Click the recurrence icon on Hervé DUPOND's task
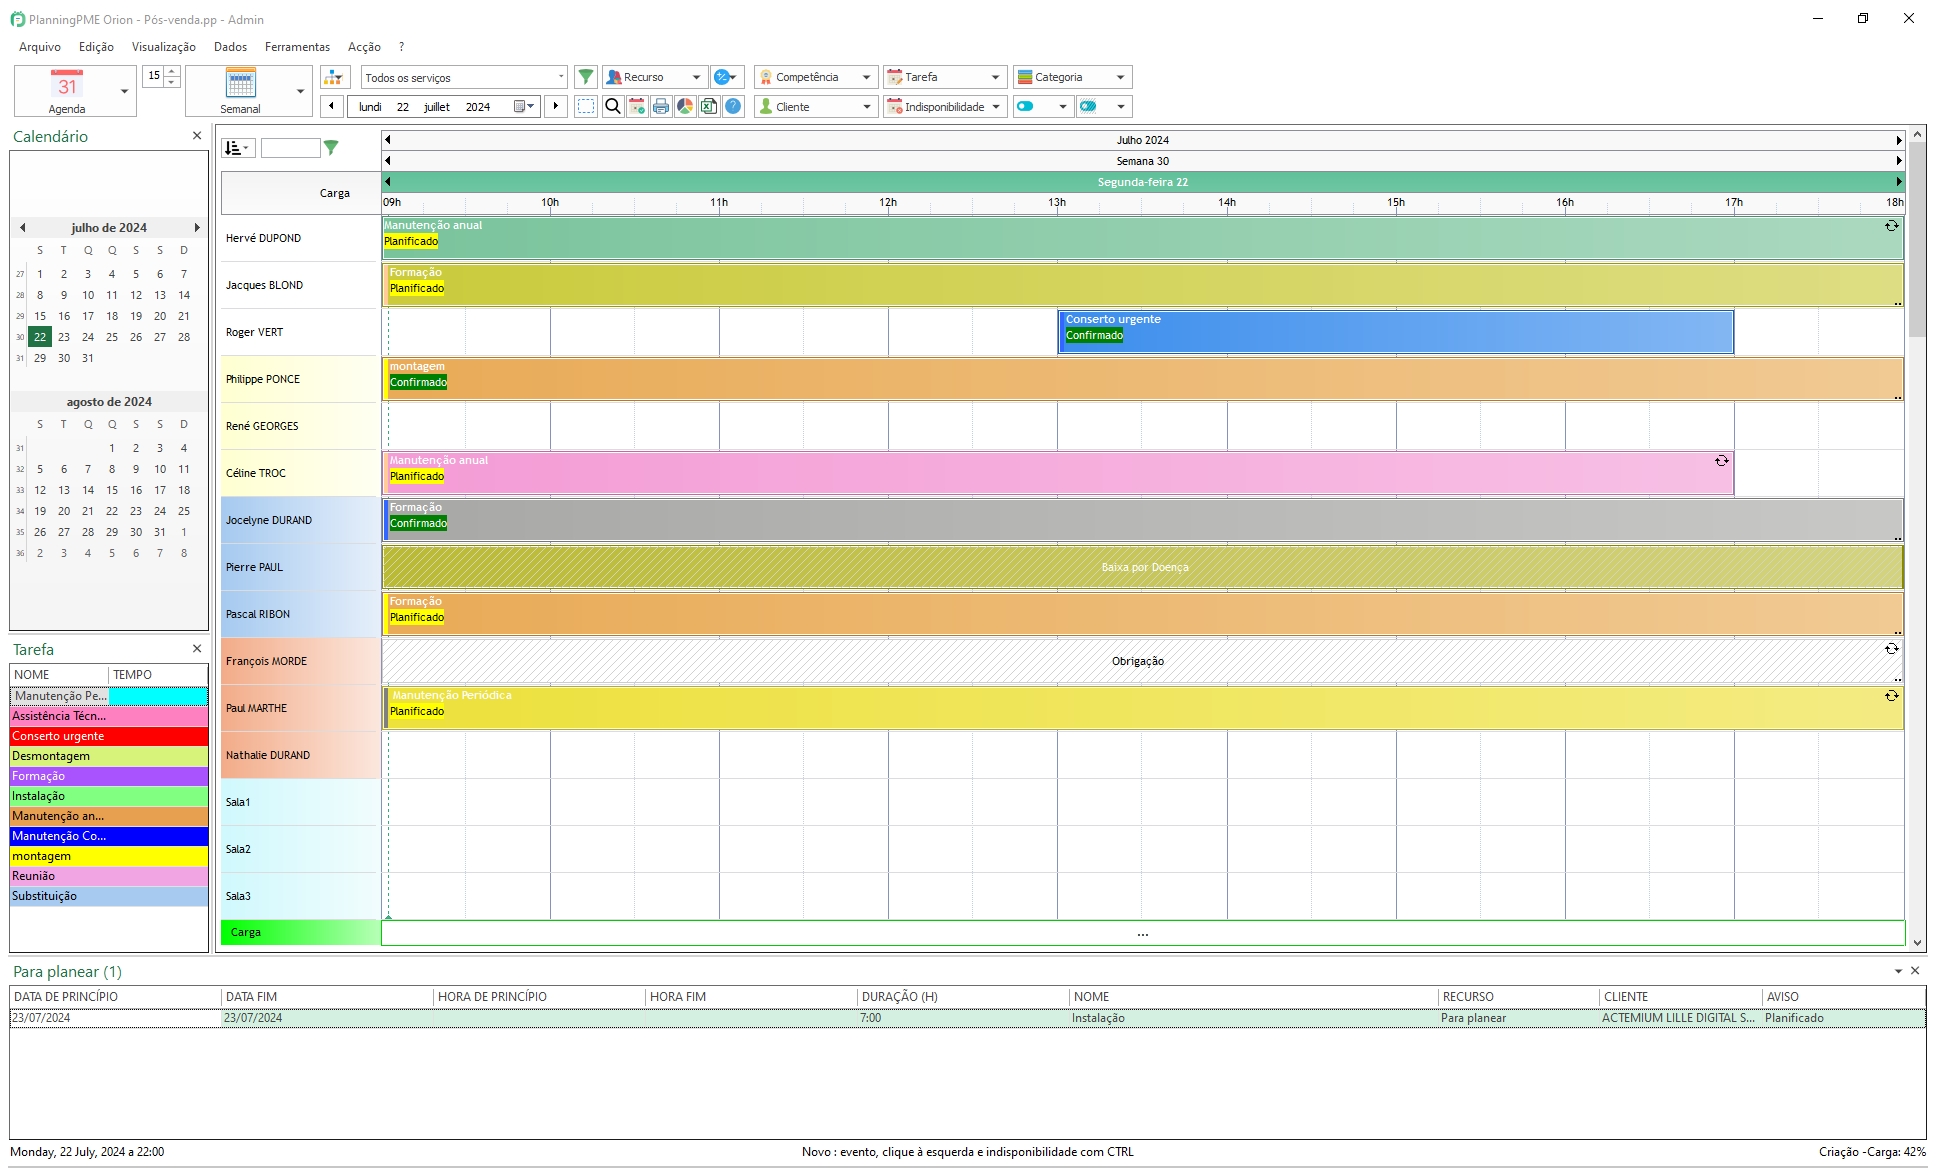 tap(1891, 226)
